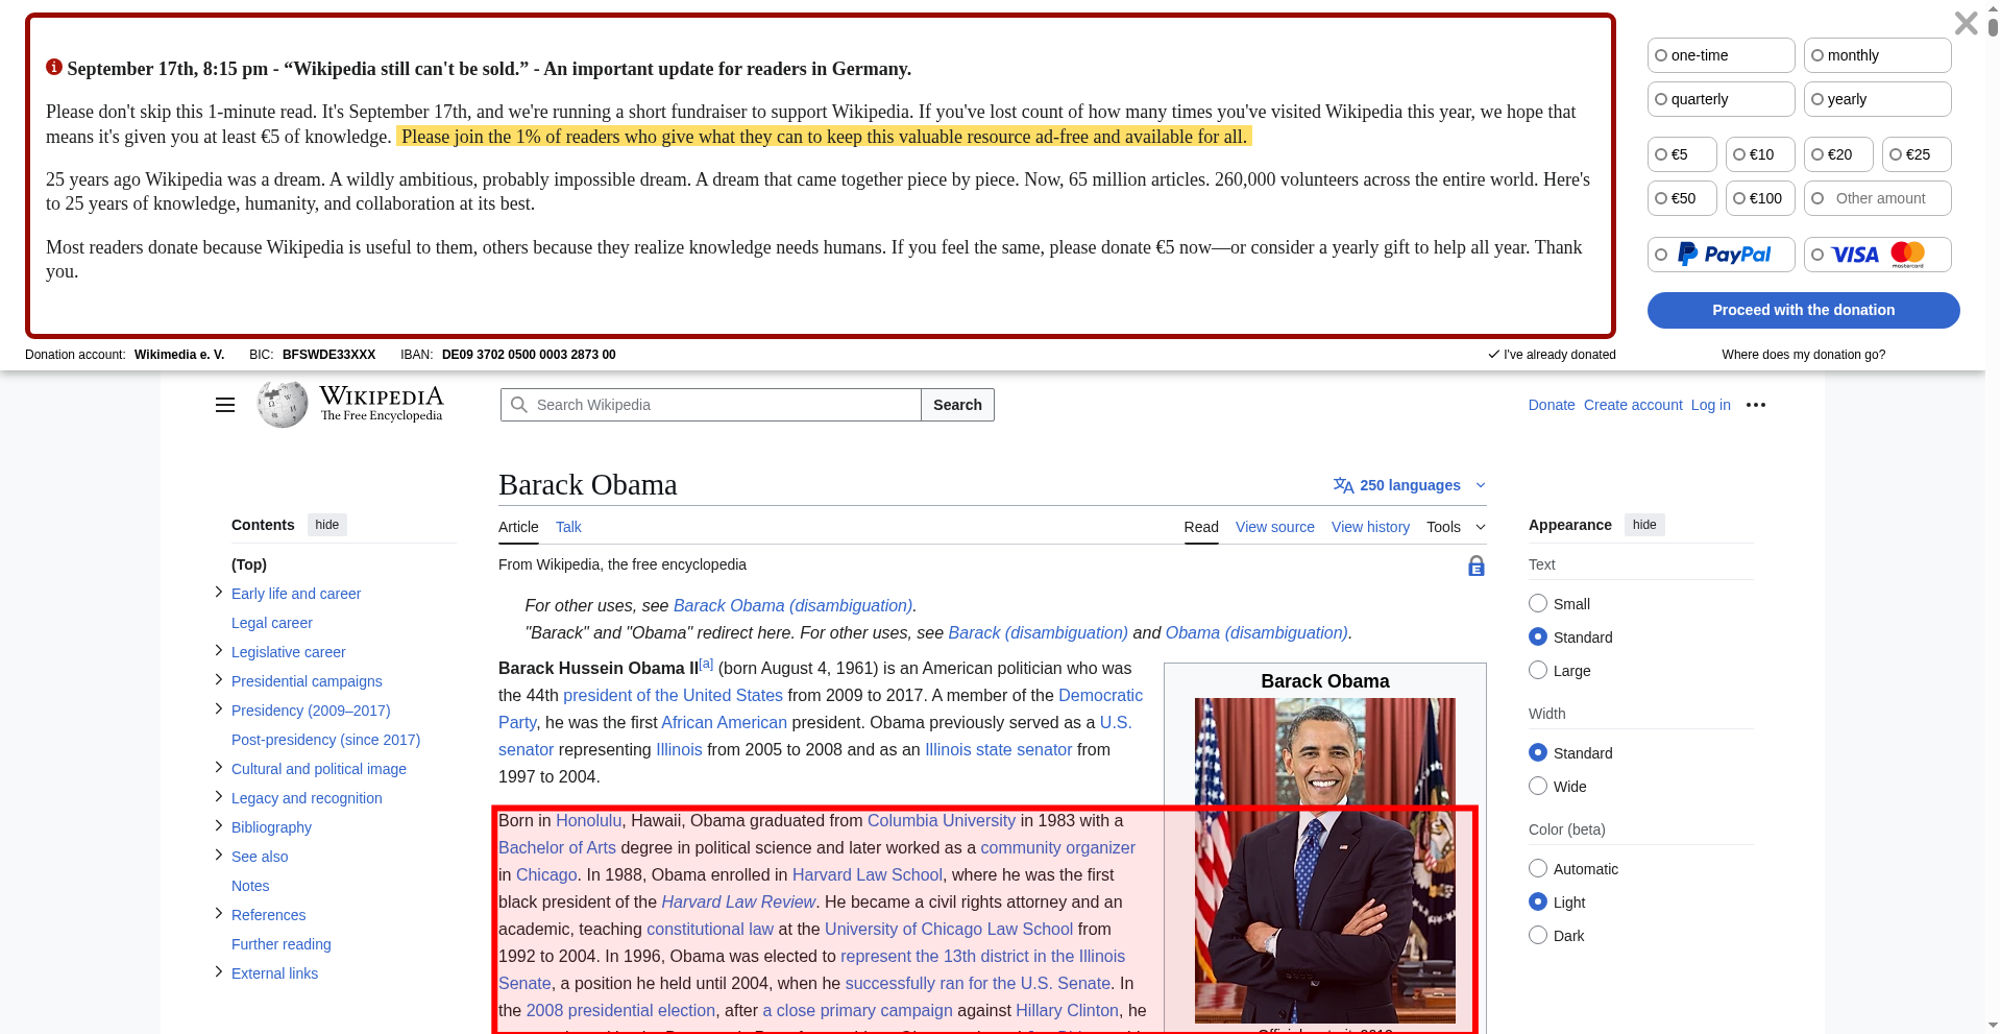Open the three-dot personal tools menu
The height and width of the screenshot is (1034, 2000).
pos(1755,405)
